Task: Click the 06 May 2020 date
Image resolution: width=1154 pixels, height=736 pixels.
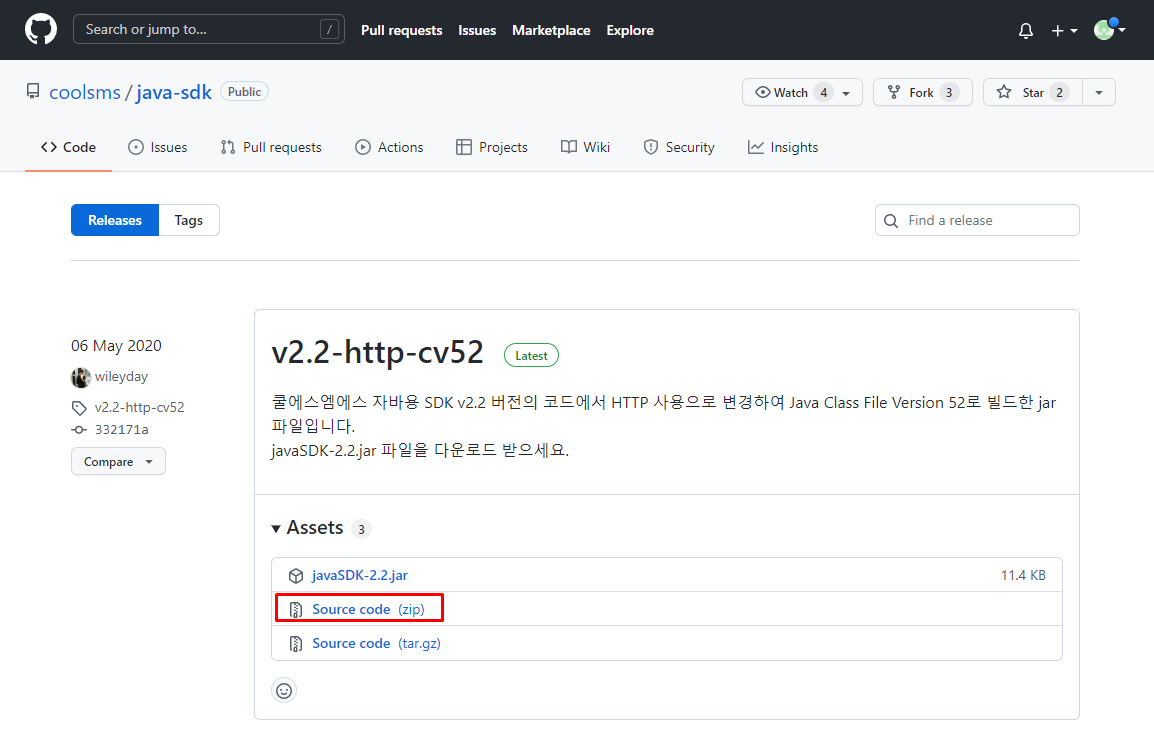Action: coord(116,346)
